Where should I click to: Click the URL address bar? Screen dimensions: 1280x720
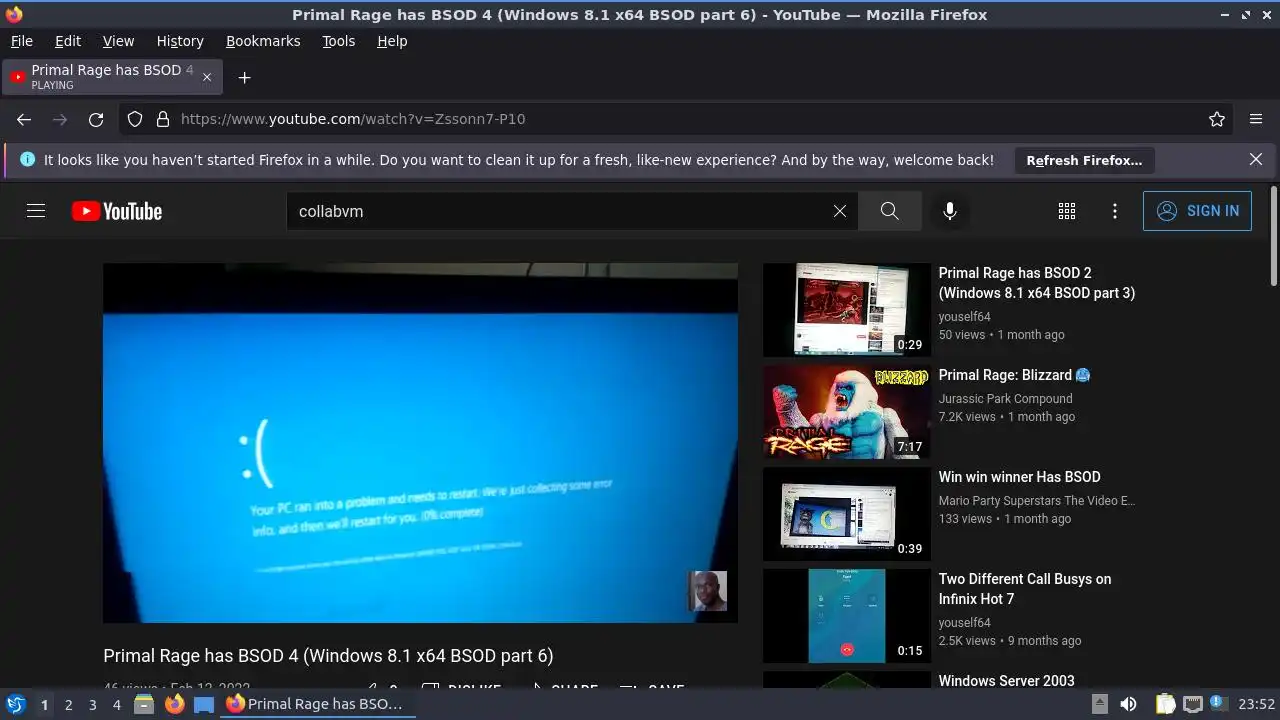click(677, 119)
